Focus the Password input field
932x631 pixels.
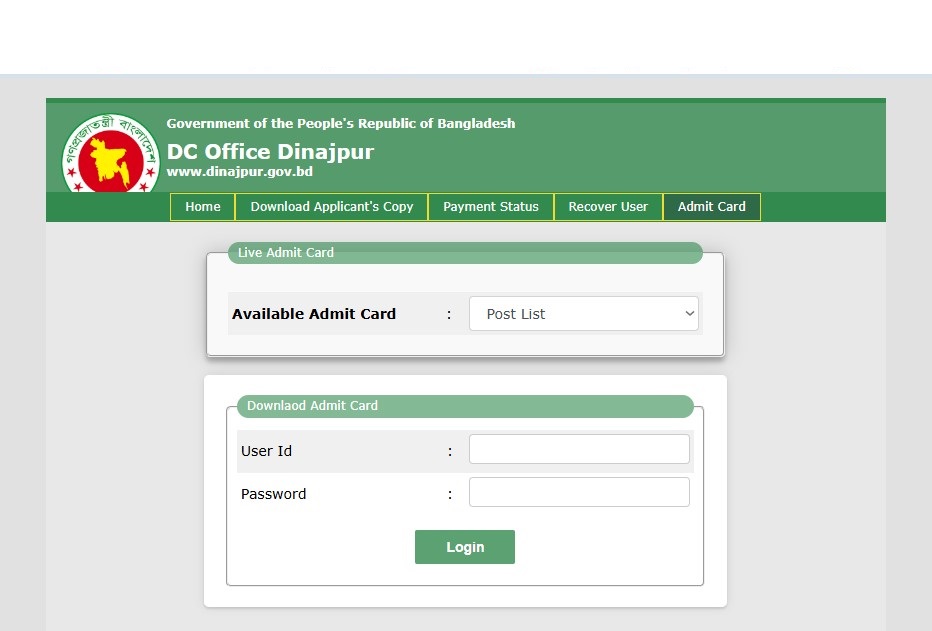pyautogui.click(x=579, y=492)
